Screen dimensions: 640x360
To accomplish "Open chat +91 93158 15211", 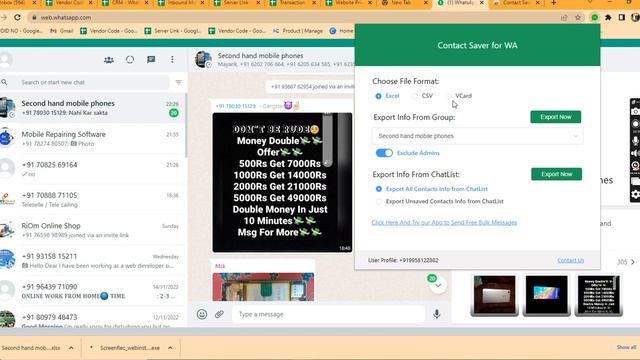I will [93, 260].
